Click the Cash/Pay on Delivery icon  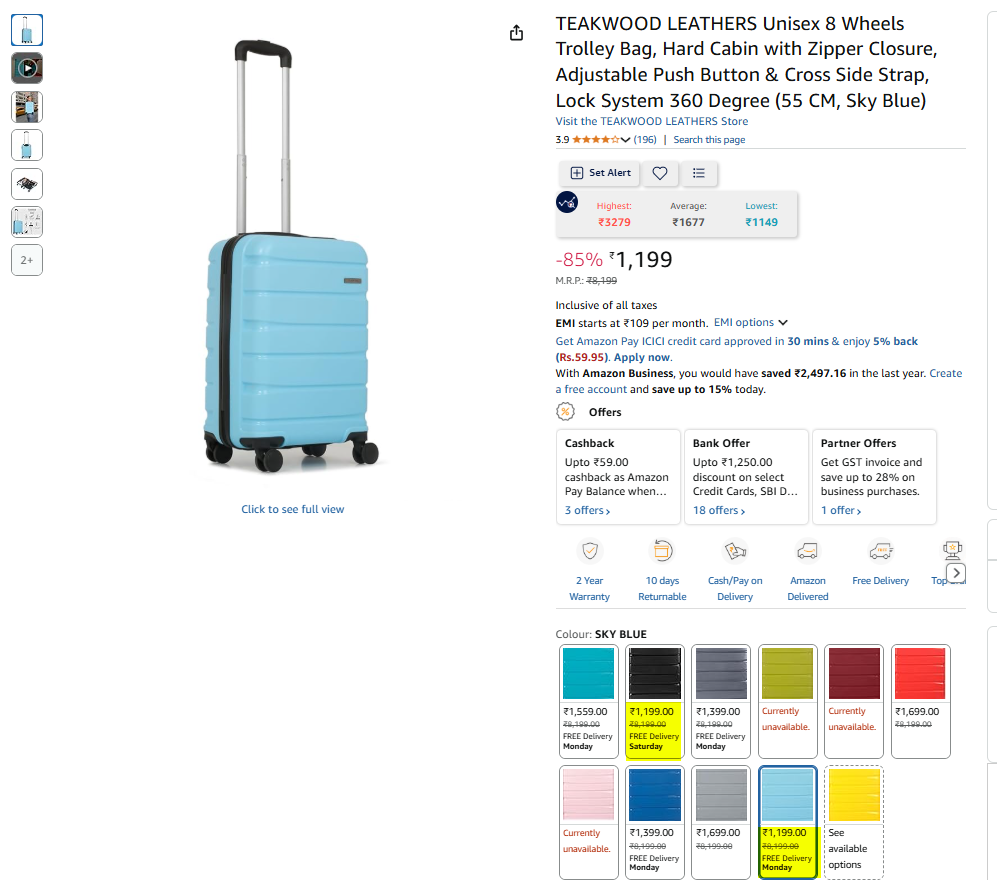[735, 551]
